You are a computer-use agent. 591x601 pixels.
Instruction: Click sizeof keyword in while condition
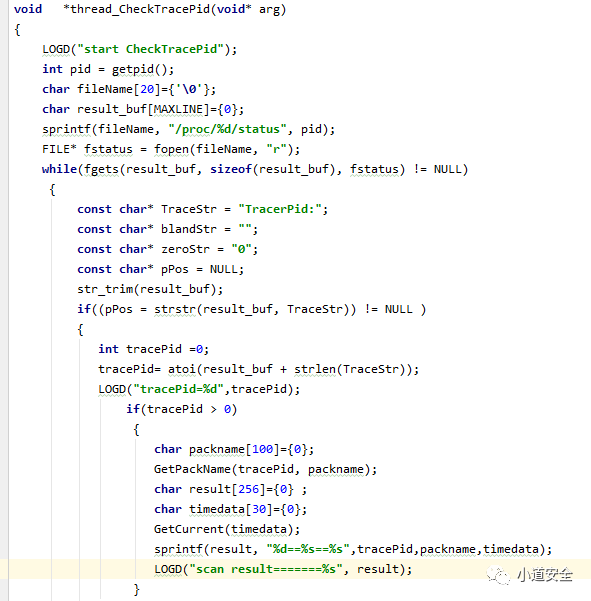pos(230,169)
